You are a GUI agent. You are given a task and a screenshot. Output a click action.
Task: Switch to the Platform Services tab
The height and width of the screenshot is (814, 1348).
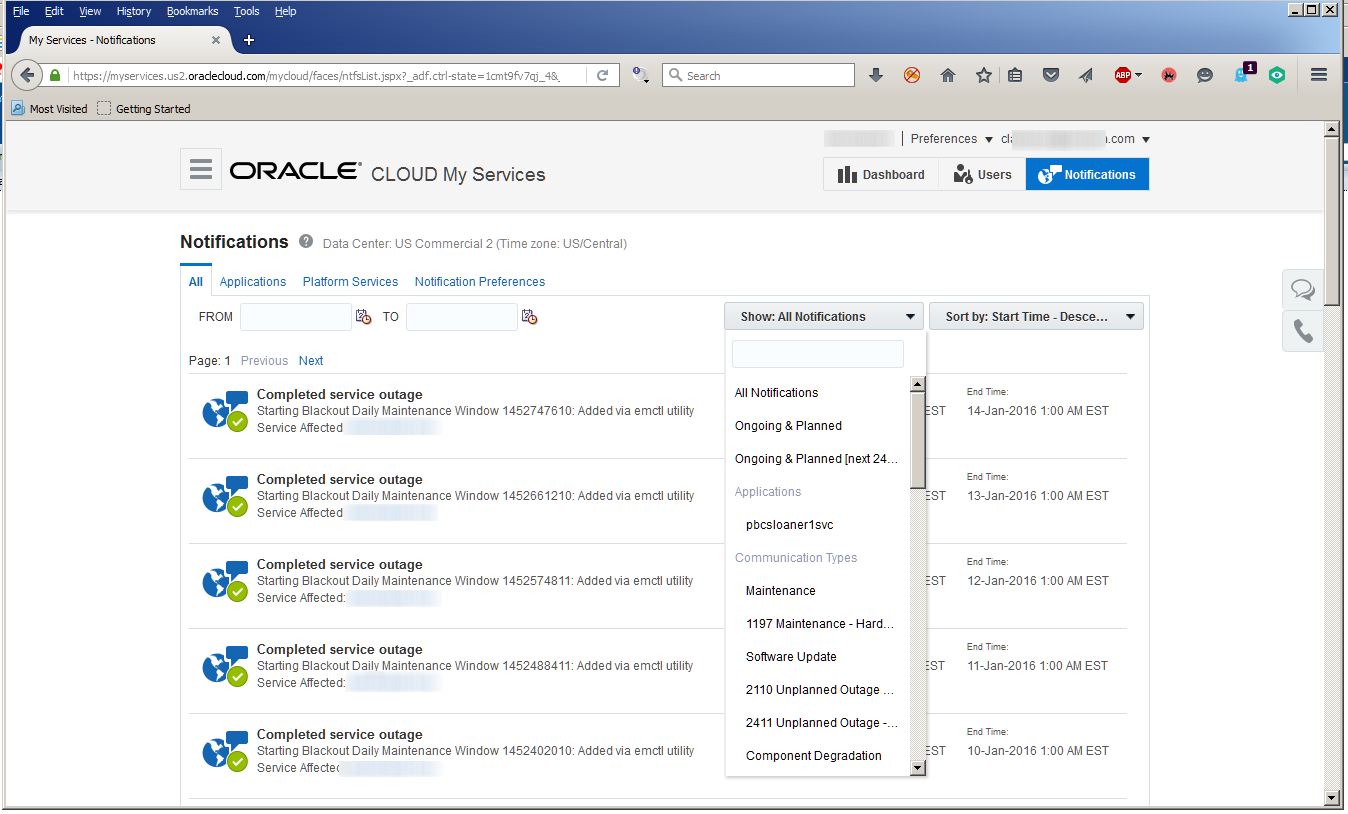[350, 282]
